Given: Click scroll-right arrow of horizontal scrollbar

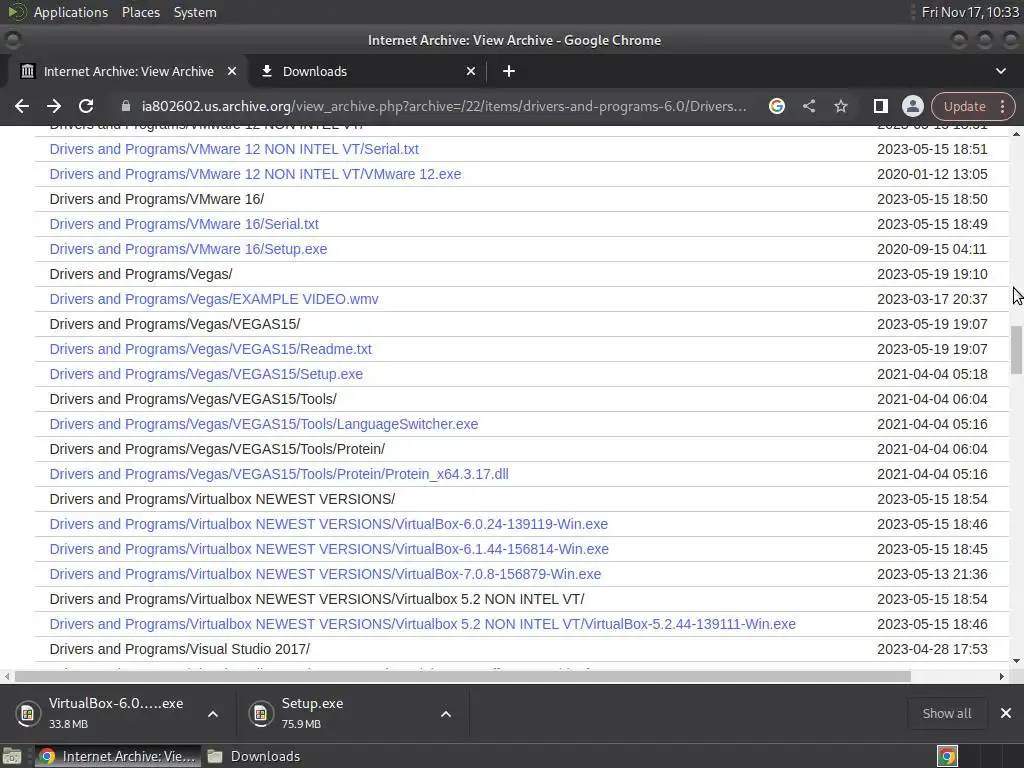Looking at the screenshot, I should coord(1002,677).
